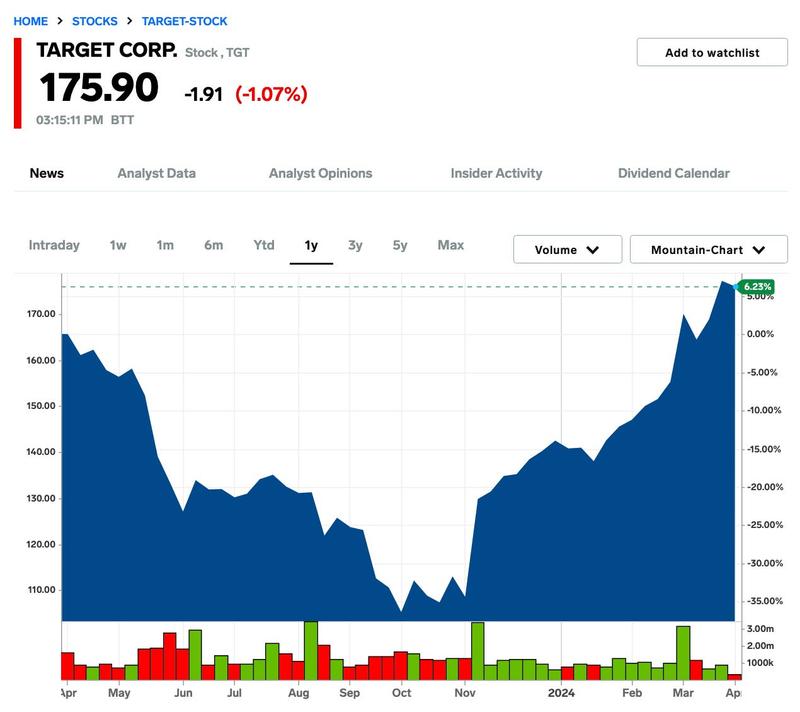800x712 pixels.
Task: Select the Ytd chart range
Action: click(264, 245)
